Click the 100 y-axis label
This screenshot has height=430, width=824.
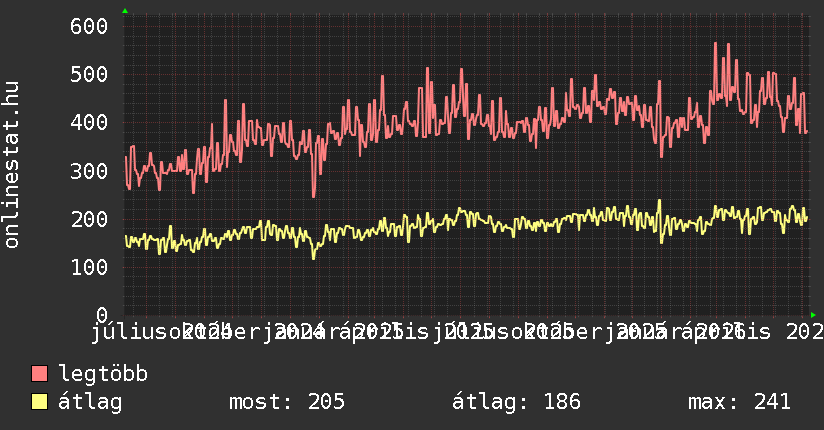89,268
